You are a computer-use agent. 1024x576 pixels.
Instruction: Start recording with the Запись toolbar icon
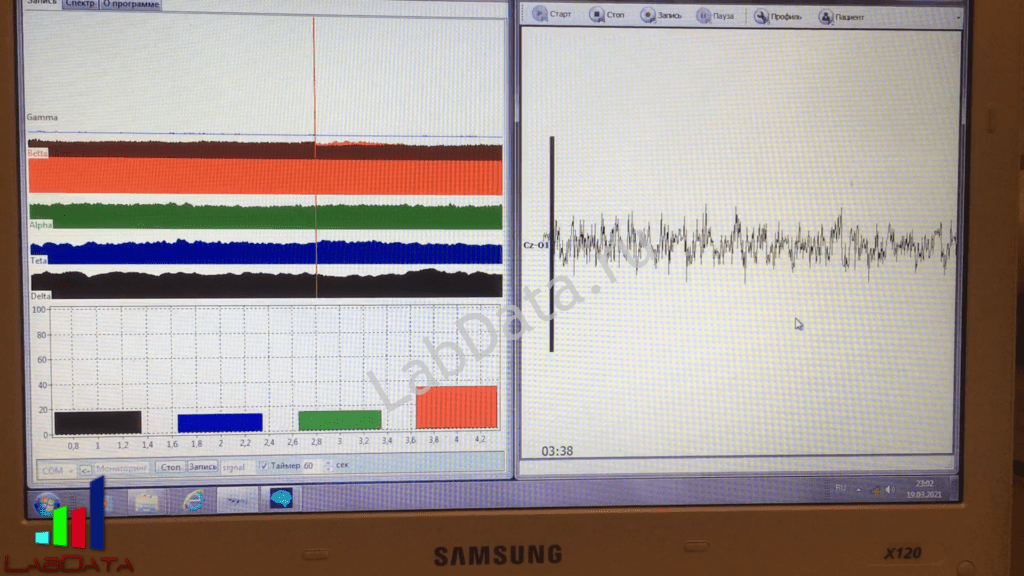point(647,15)
